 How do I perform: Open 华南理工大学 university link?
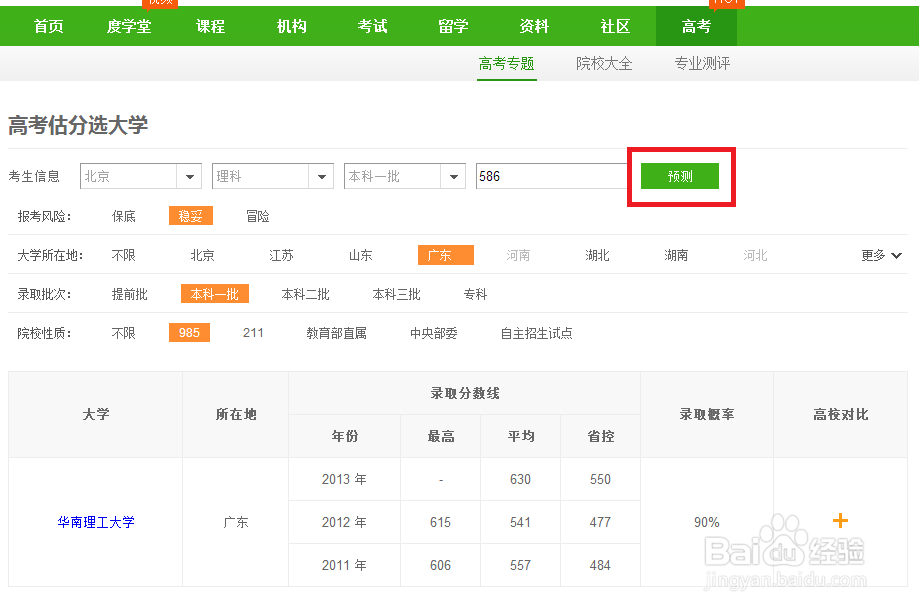(x=96, y=522)
